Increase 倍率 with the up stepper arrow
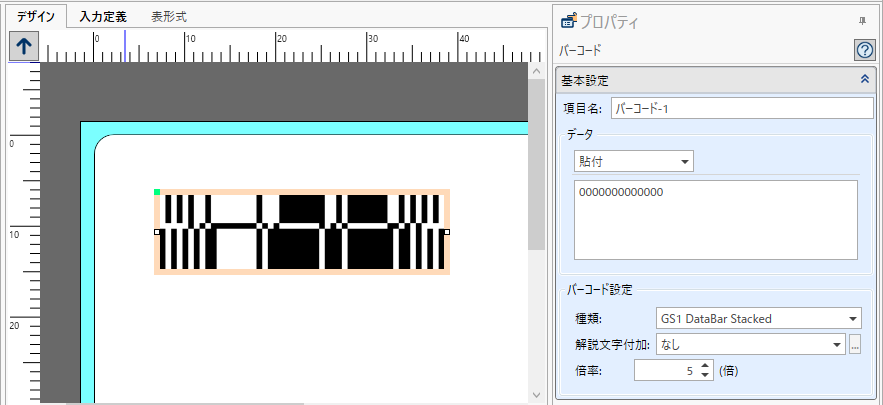Viewport: 883px width, 405px height. 706,366
